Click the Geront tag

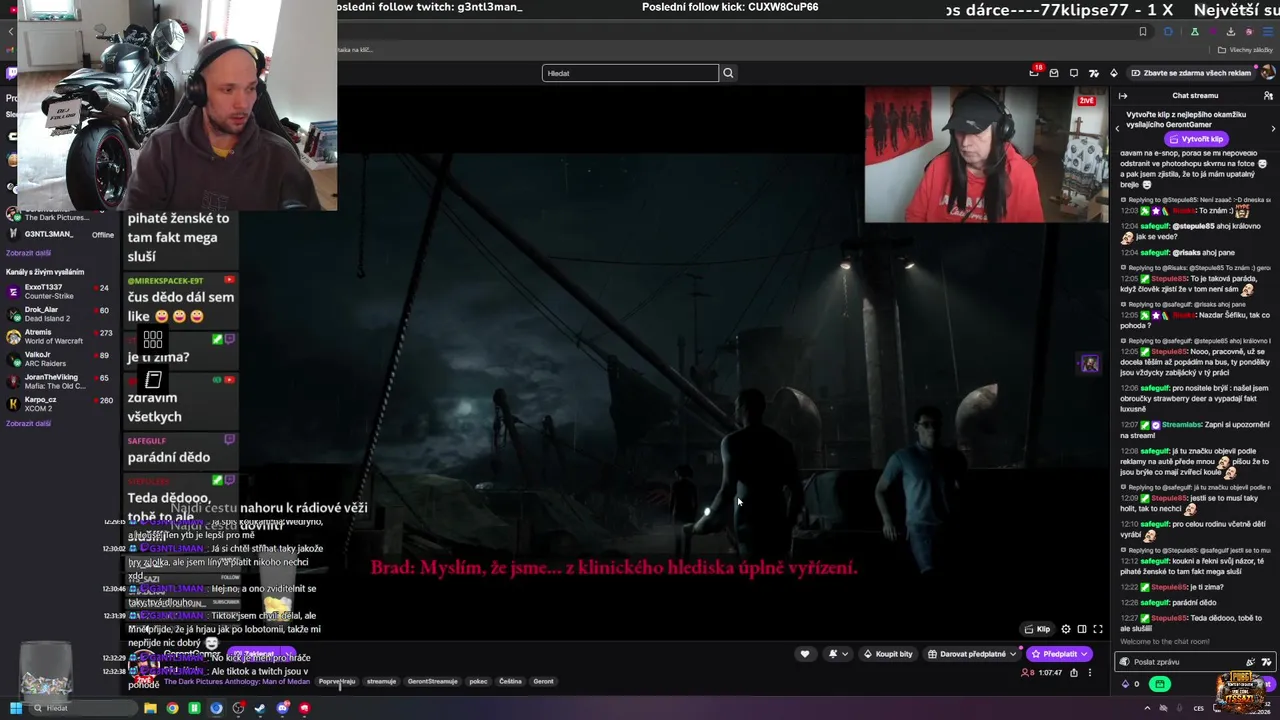(x=543, y=681)
